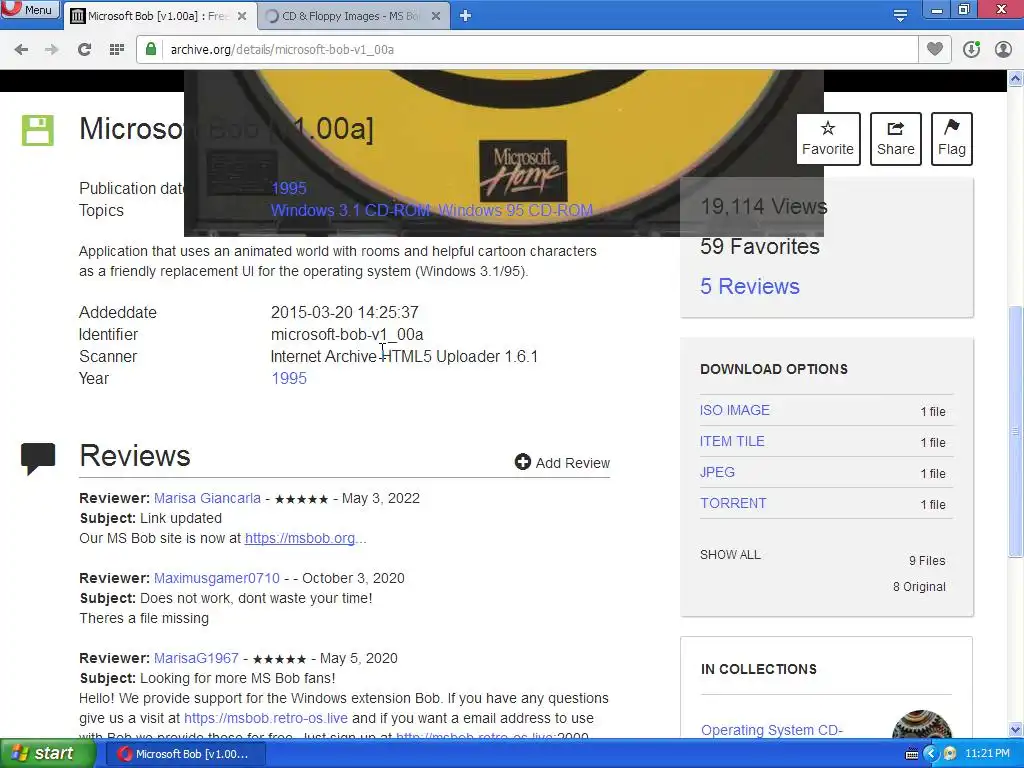
Task: Open reviewer Maximusgamer0710 profile
Action: pos(217,578)
